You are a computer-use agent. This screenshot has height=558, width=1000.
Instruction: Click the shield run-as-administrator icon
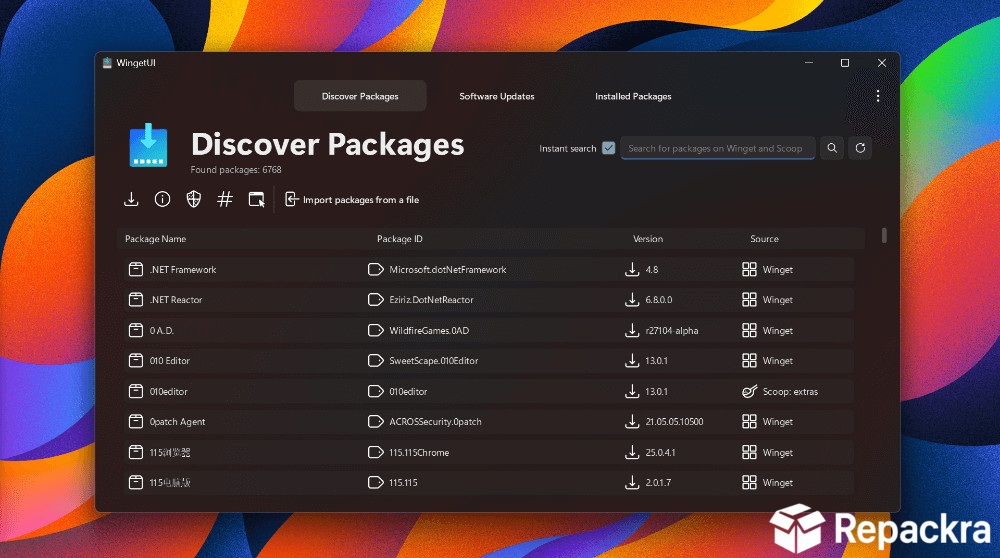point(194,200)
